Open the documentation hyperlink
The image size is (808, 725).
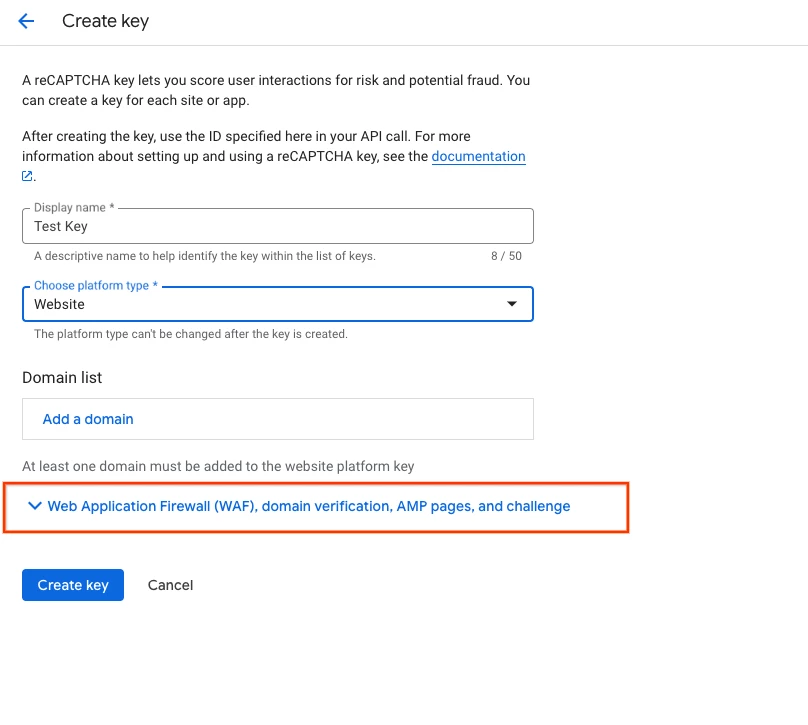[478, 156]
